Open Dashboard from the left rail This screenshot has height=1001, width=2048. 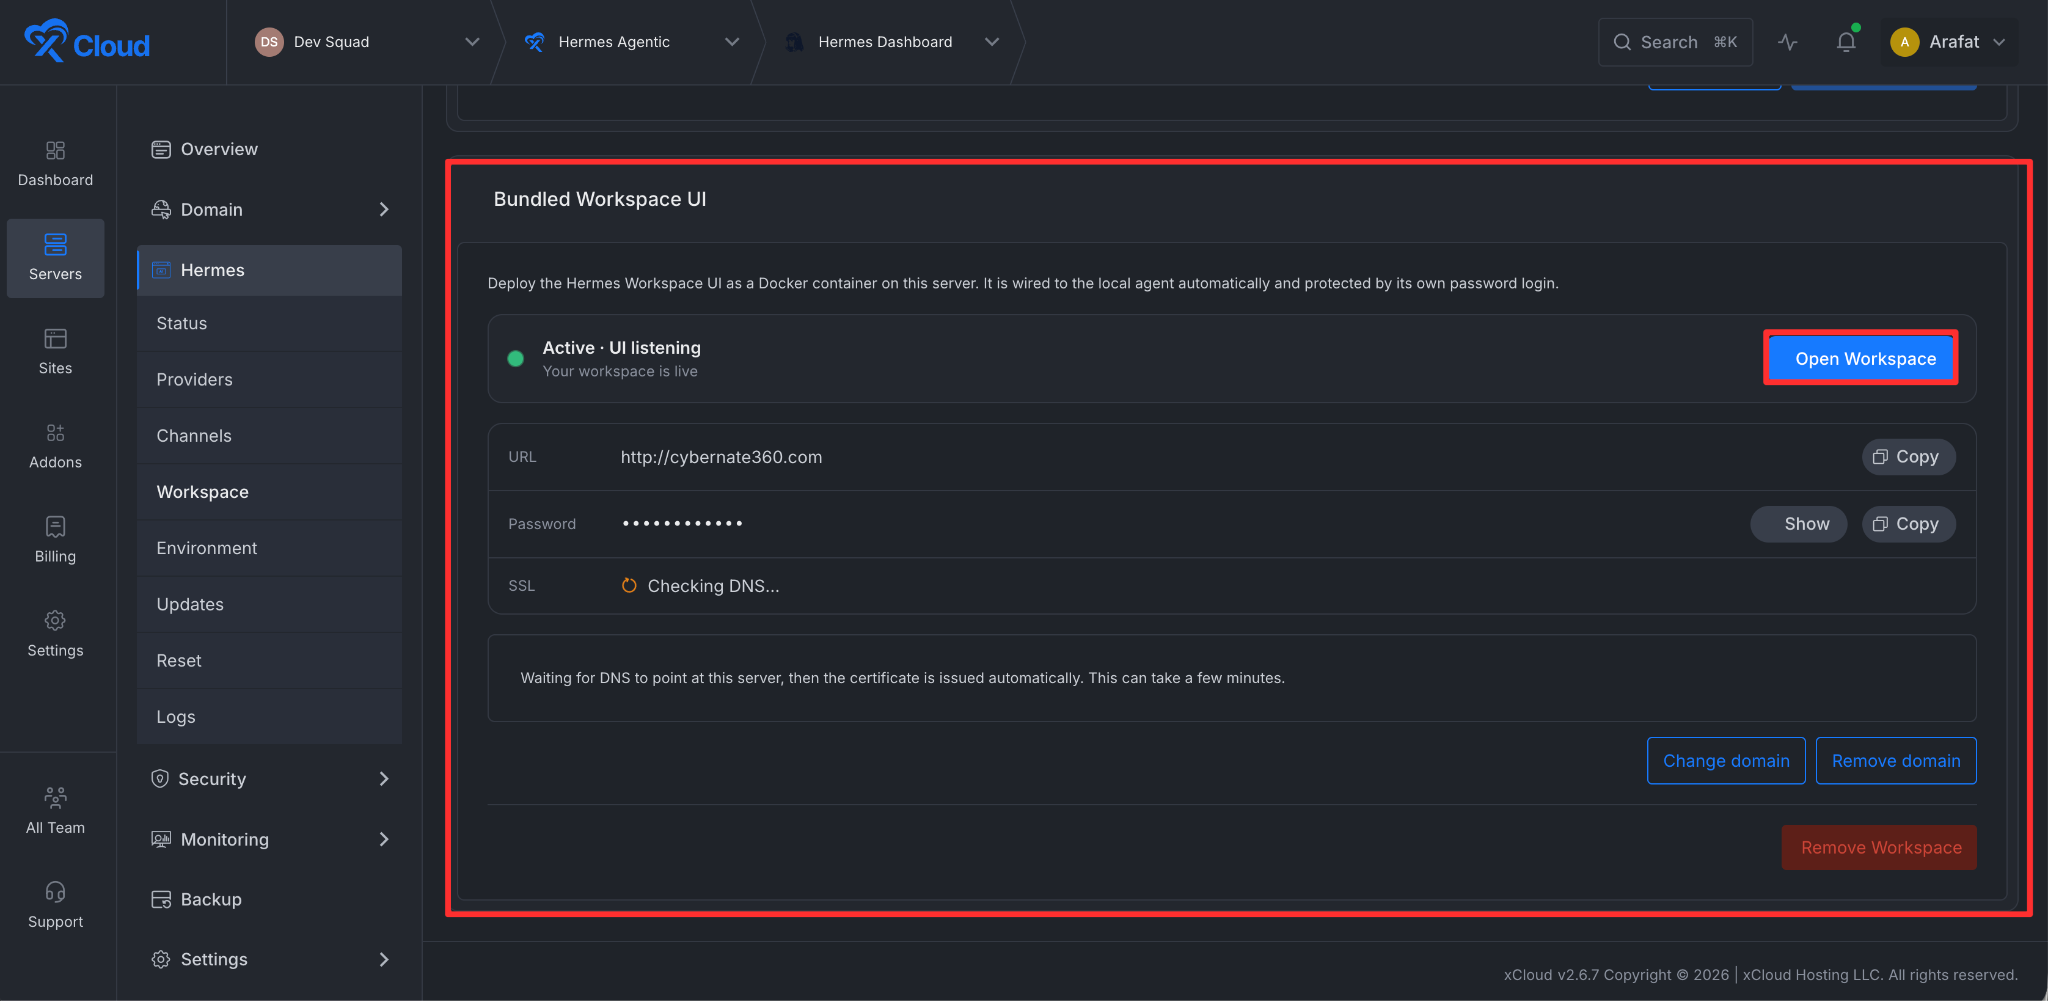(x=55, y=164)
